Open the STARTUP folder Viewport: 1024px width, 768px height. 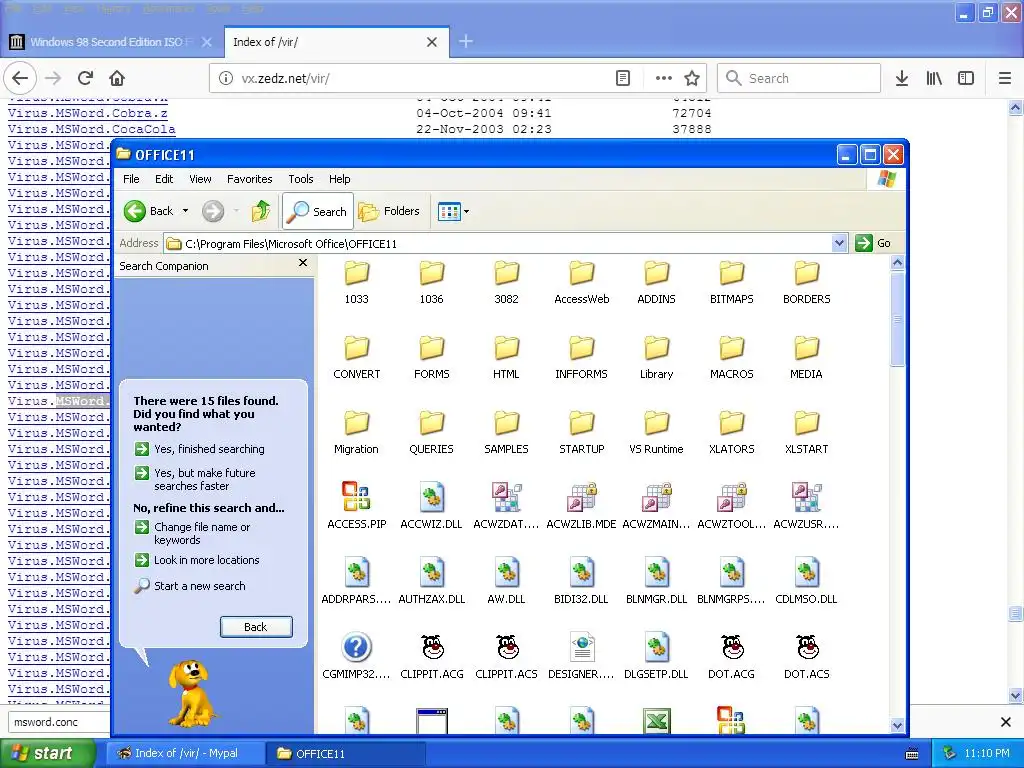pos(581,423)
